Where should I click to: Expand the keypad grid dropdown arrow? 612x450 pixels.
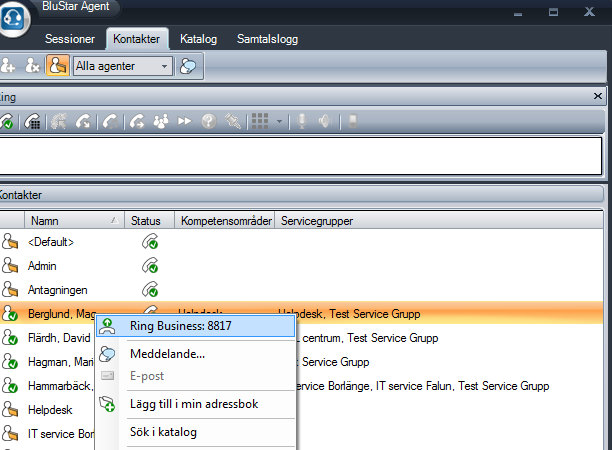[279, 121]
